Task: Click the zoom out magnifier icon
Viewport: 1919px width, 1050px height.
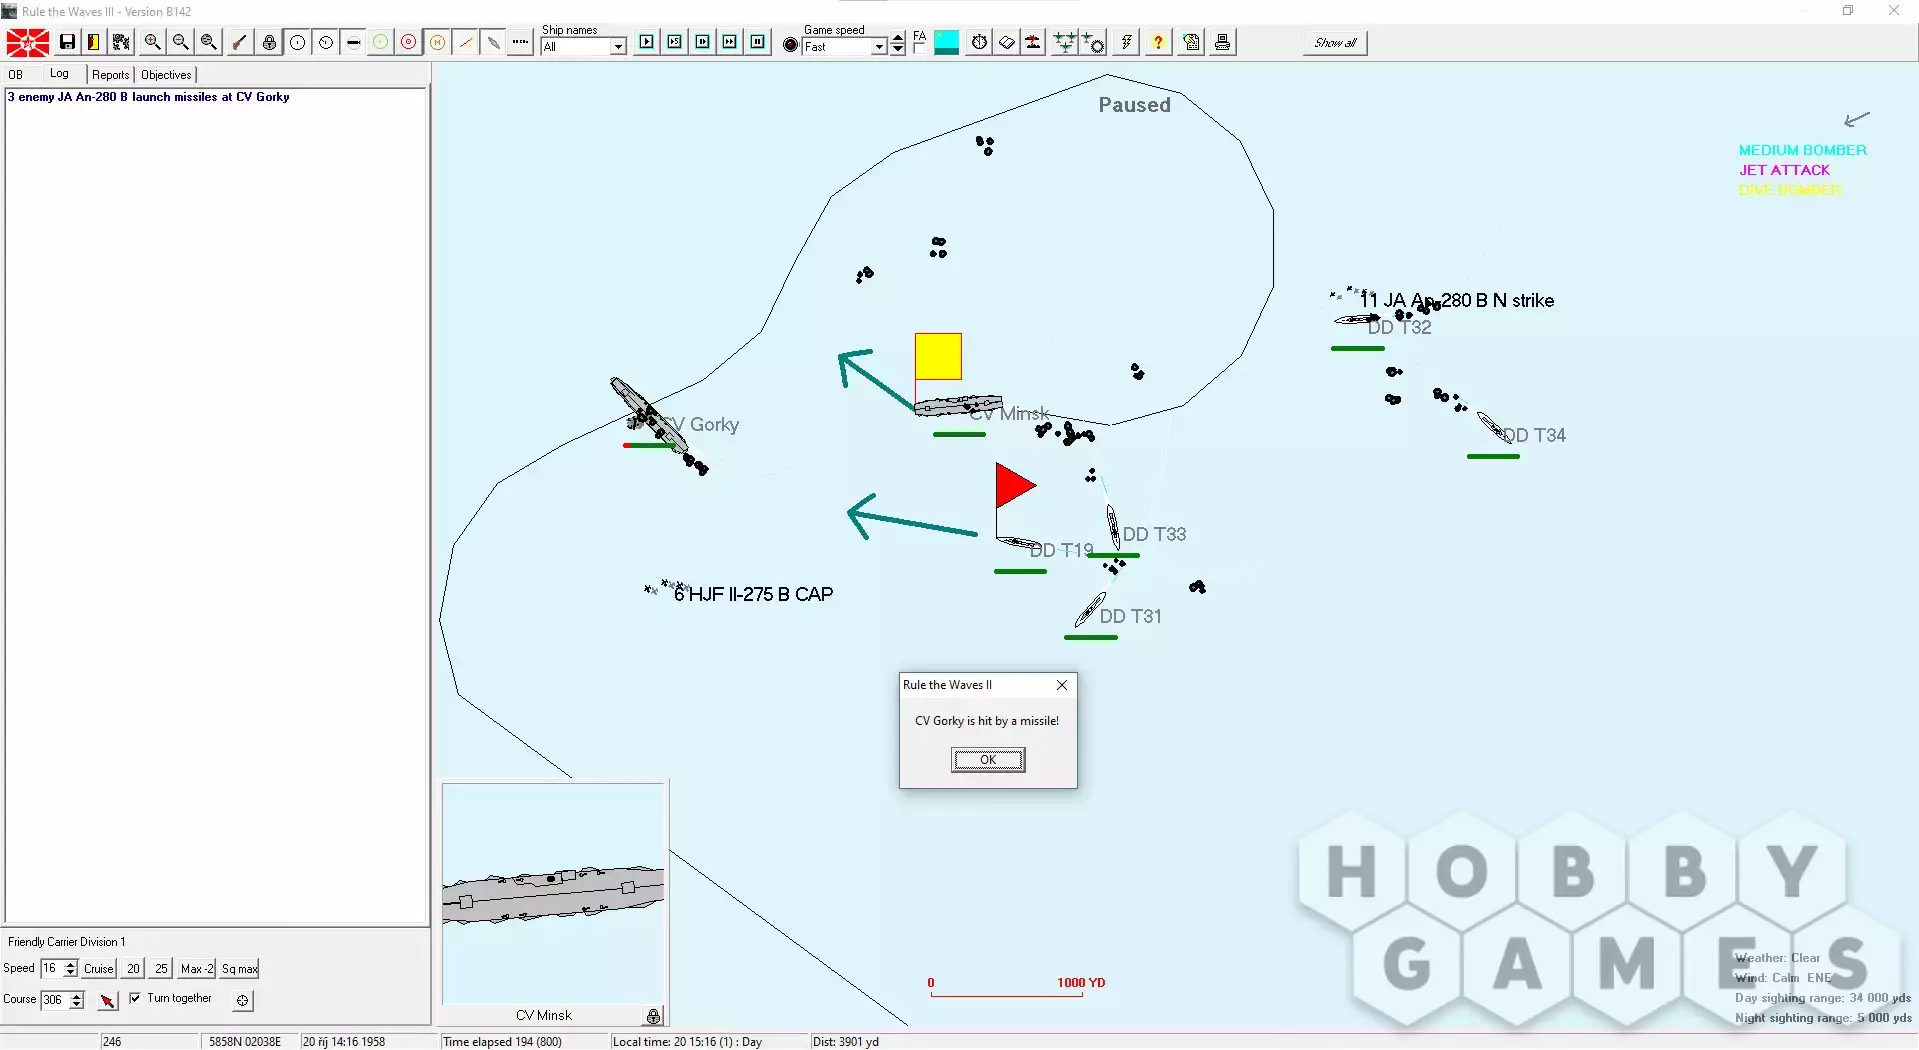Action: [x=181, y=42]
